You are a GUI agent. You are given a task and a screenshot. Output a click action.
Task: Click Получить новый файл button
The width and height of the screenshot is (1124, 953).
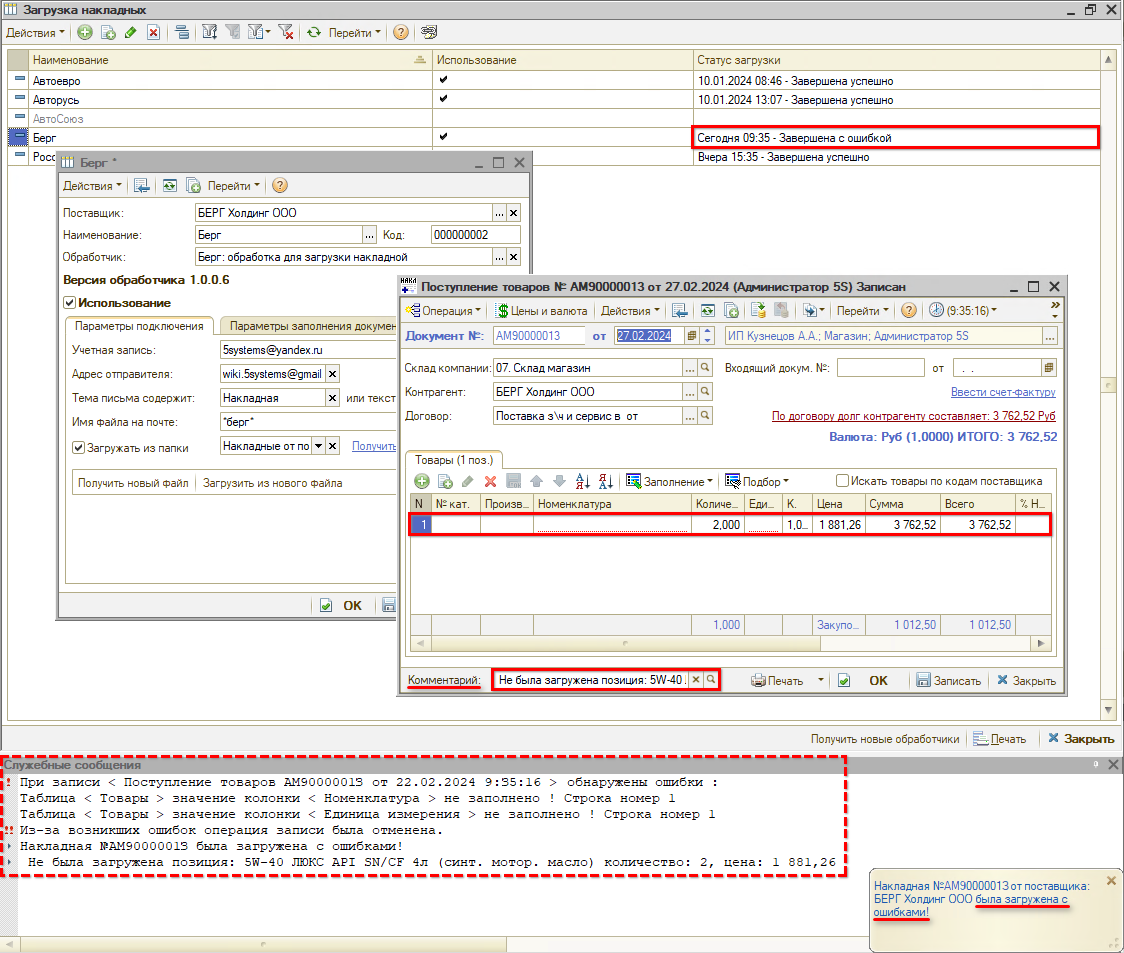pos(133,483)
